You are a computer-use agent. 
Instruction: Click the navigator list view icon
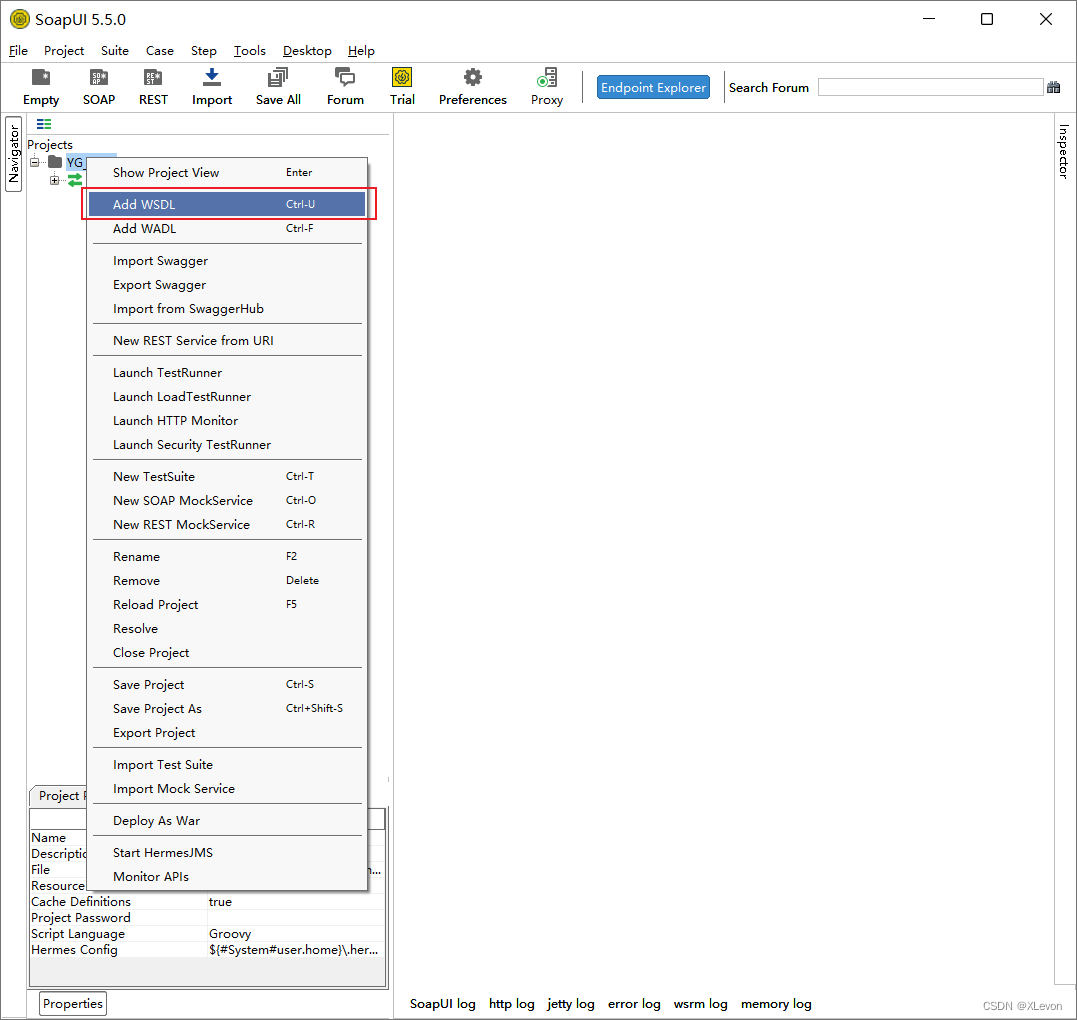pos(44,124)
